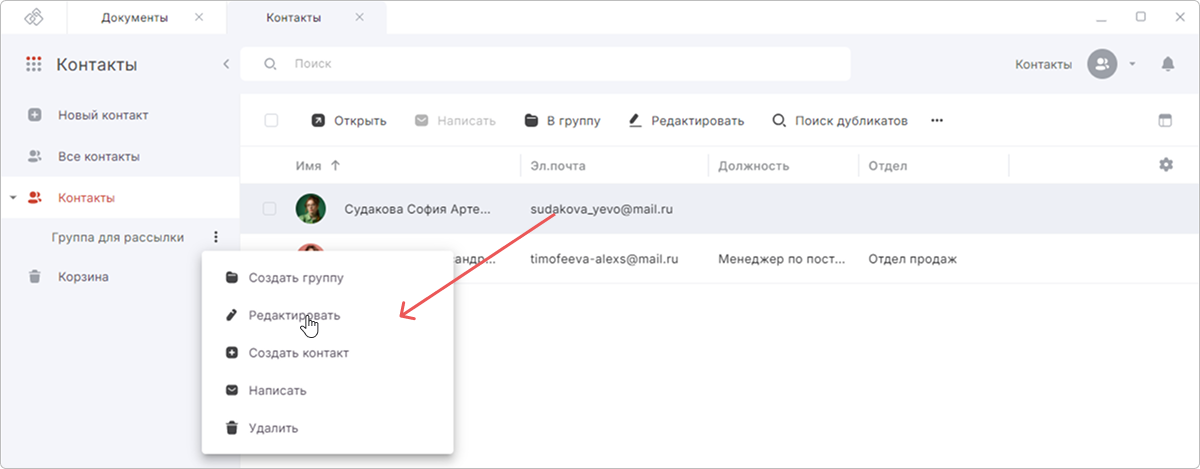Click the search magnifier icon
Viewport: 1200px width, 469px height.
point(270,64)
